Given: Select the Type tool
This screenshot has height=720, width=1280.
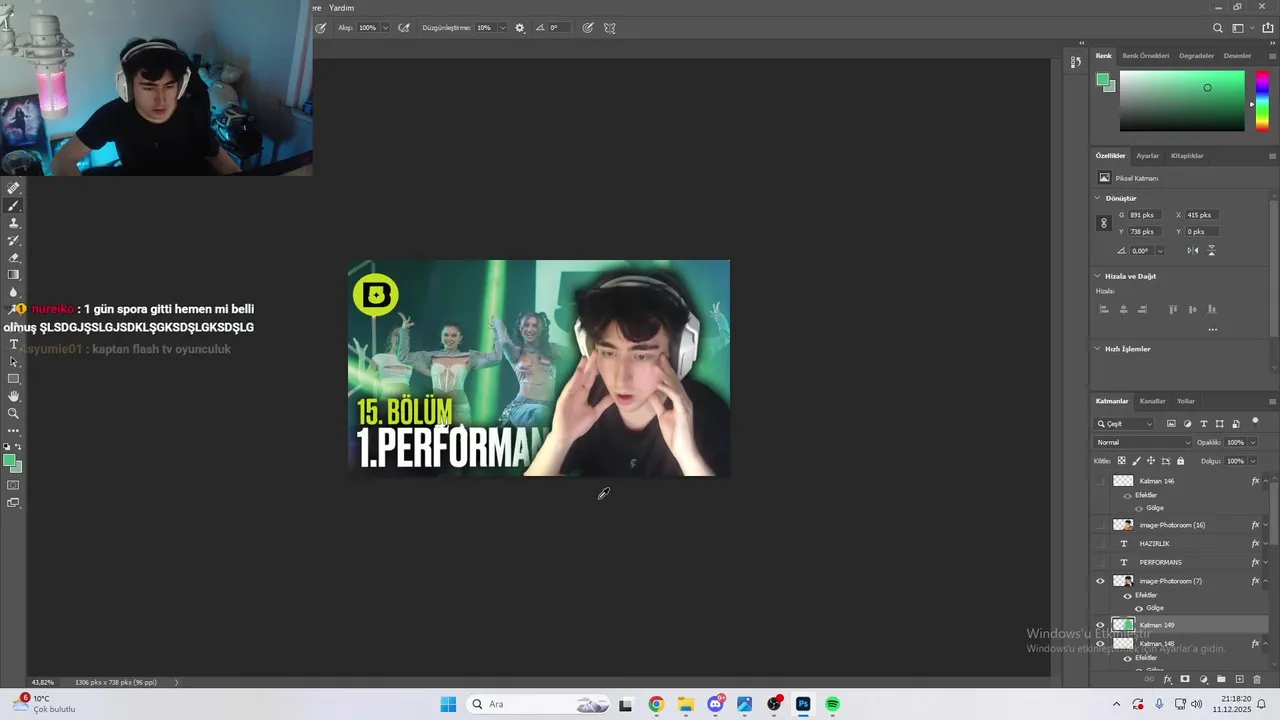Looking at the screenshot, I should tap(13, 344).
